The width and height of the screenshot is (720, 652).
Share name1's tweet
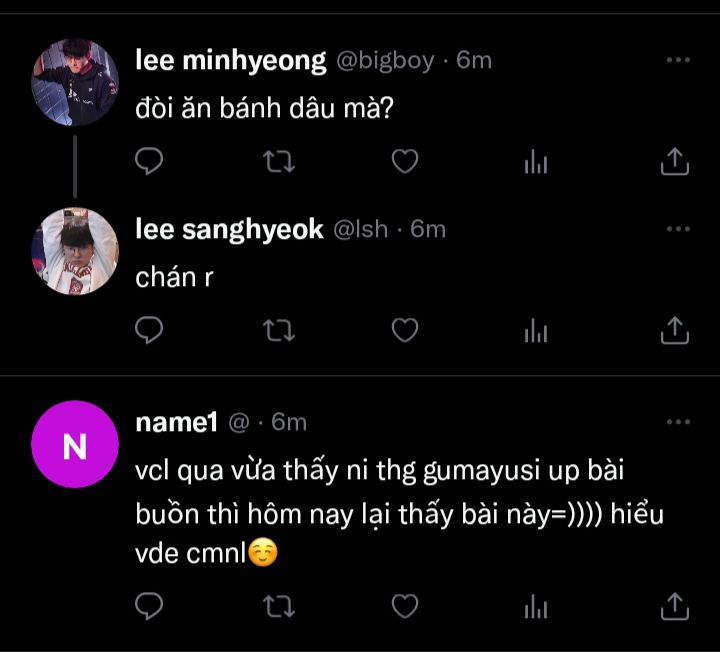click(x=675, y=605)
